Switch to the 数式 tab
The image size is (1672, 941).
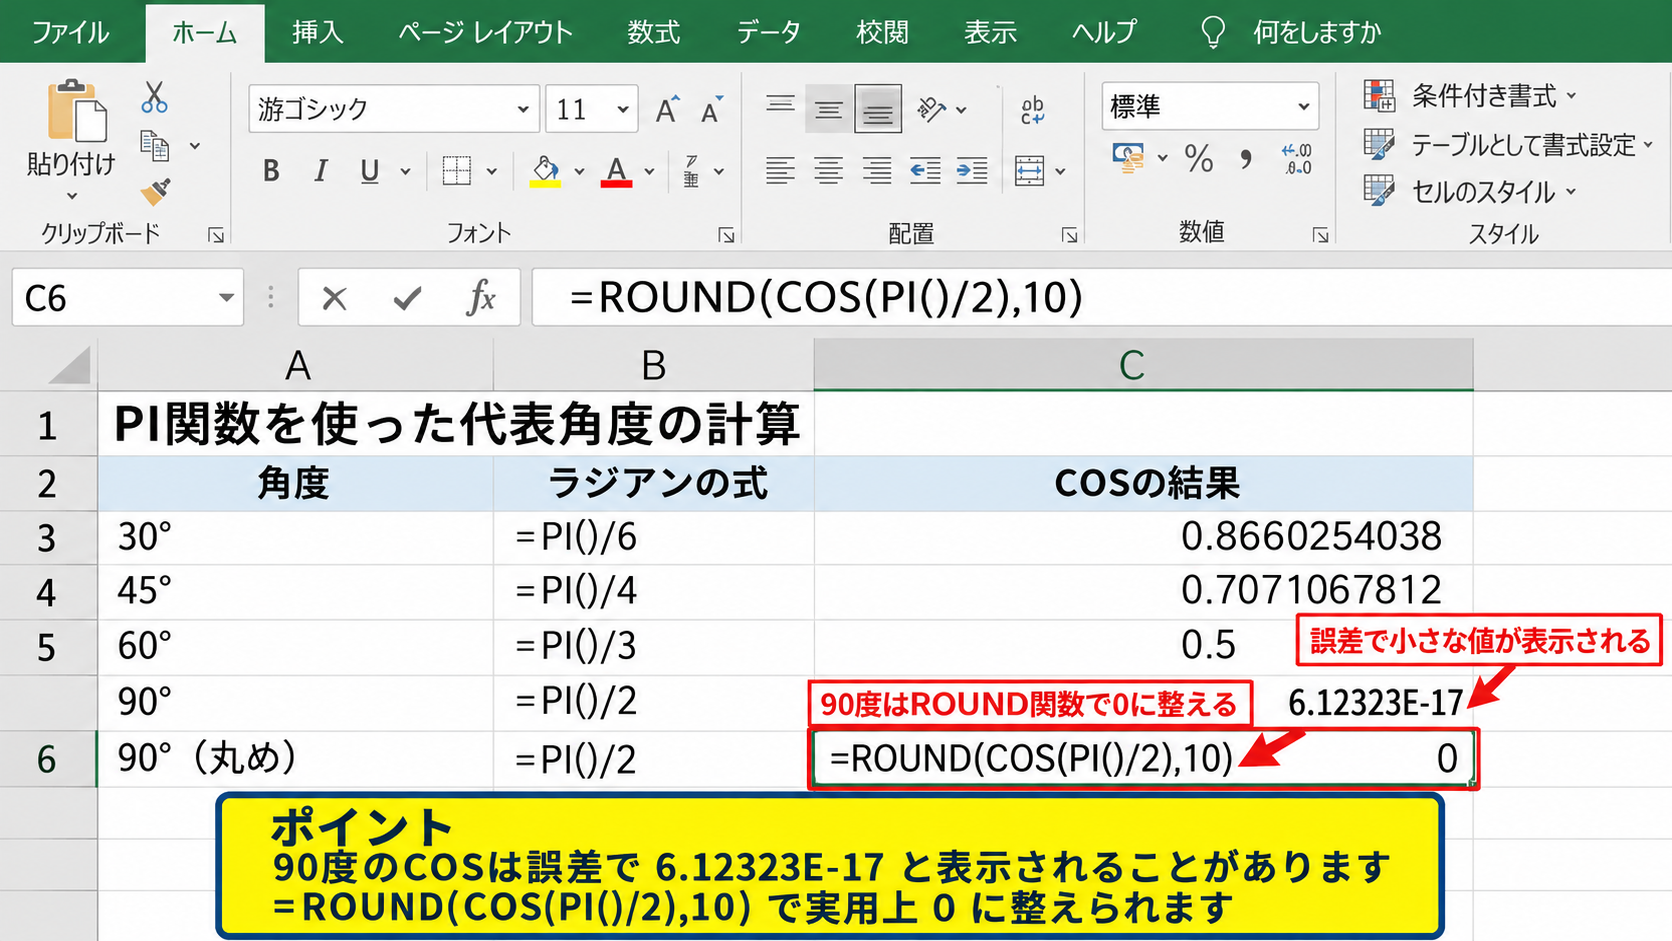coord(653,33)
